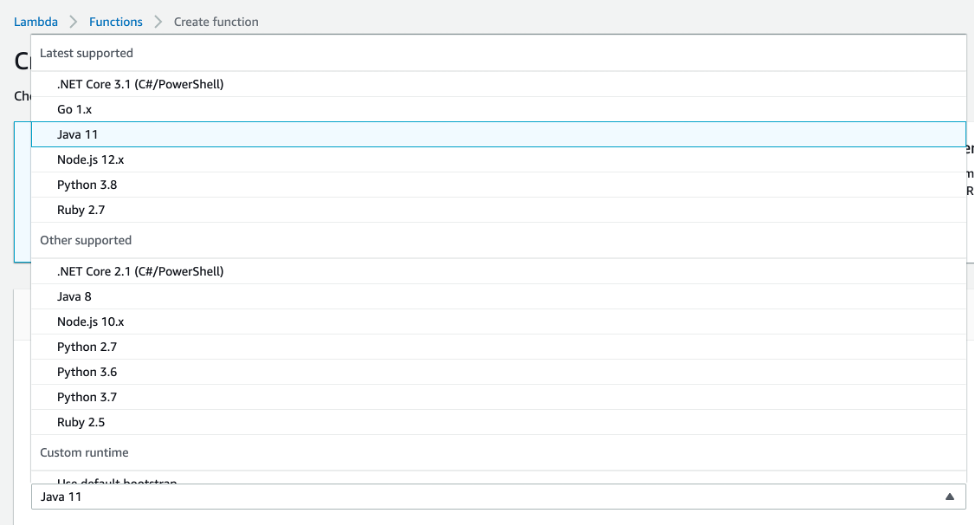Choose Ruby 2.7 runtime
This screenshot has width=974, height=525.
point(81,210)
